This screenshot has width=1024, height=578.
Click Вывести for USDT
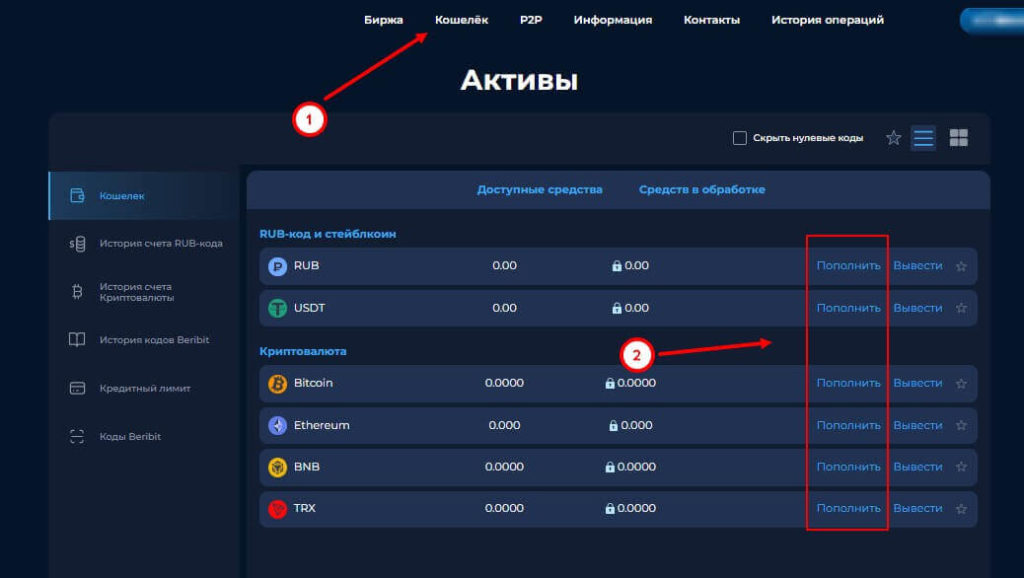[917, 308]
